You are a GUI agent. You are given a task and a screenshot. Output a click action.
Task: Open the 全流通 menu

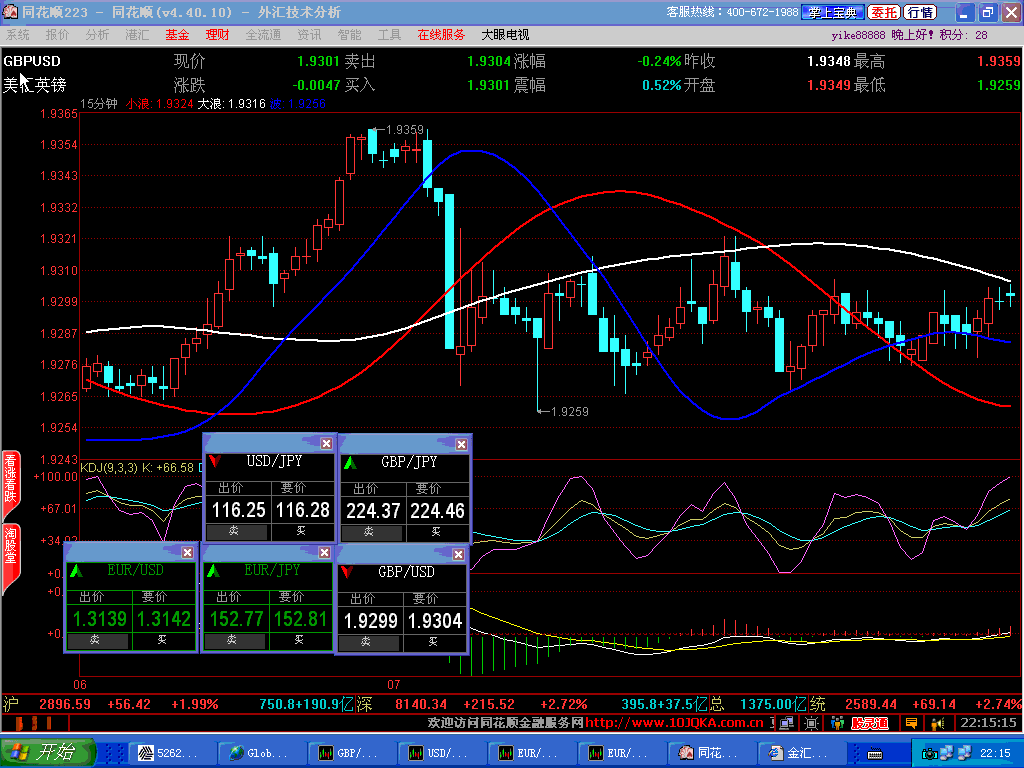[263, 35]
